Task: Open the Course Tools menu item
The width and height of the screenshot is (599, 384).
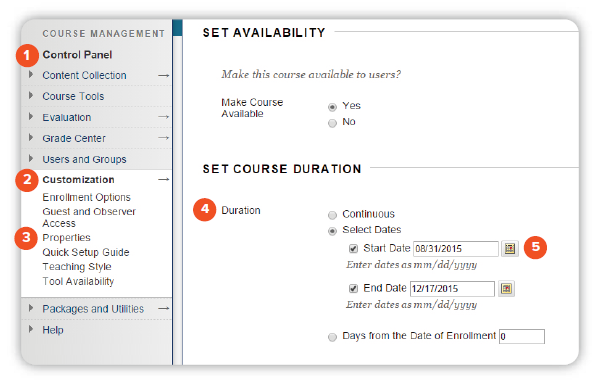Action: coord(73,96)
